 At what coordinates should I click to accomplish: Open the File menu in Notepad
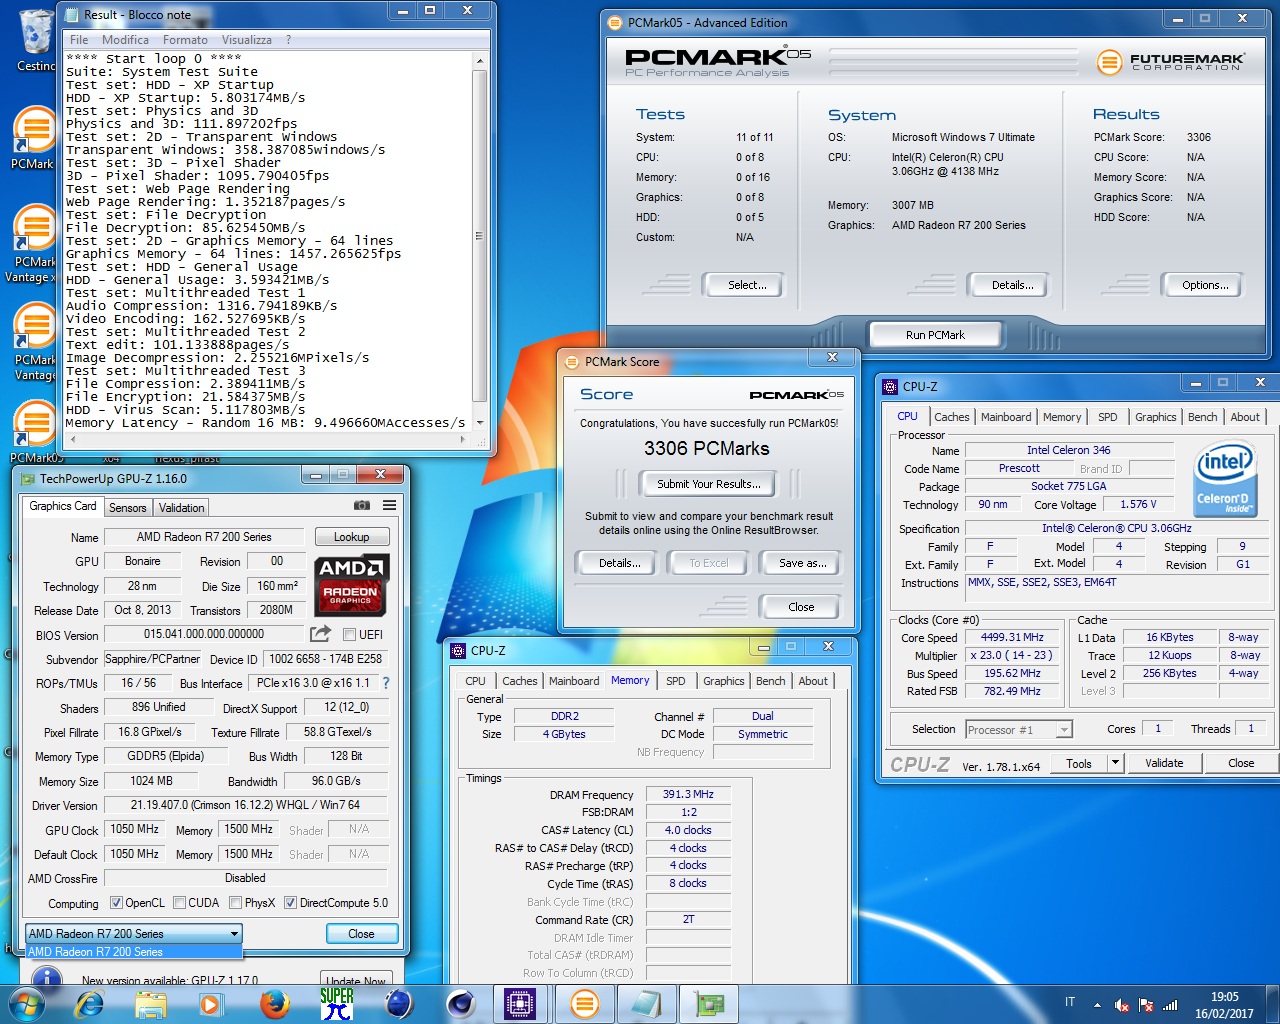tap(79, 40)
